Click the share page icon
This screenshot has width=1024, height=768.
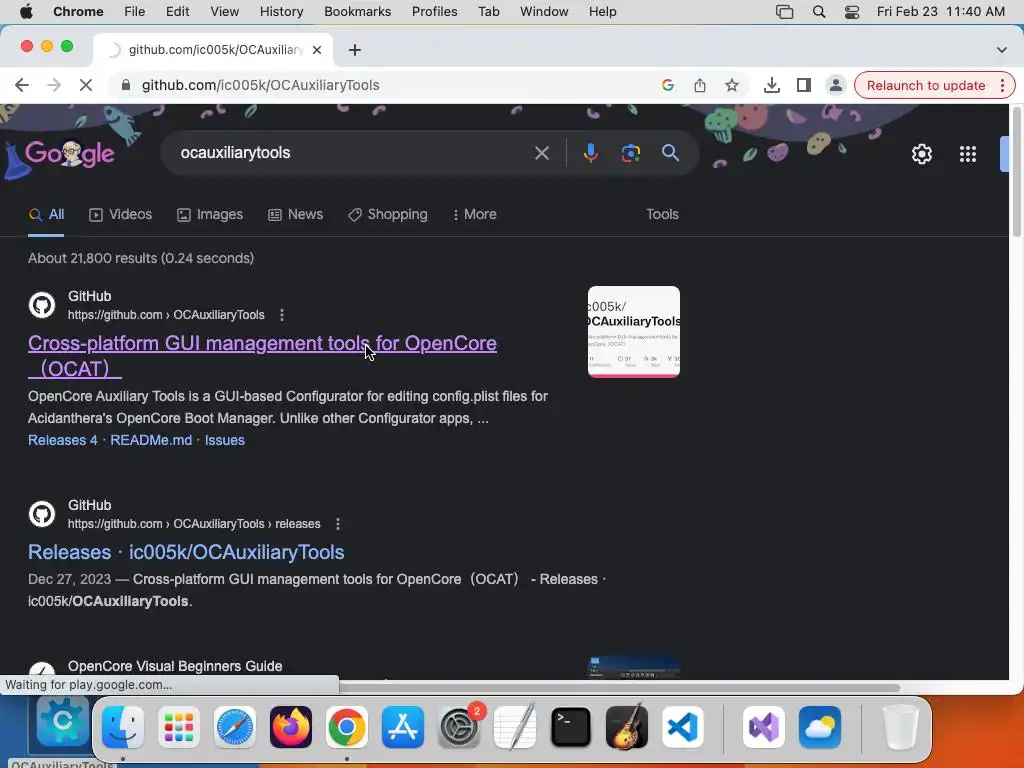click(x=700, y=85)
